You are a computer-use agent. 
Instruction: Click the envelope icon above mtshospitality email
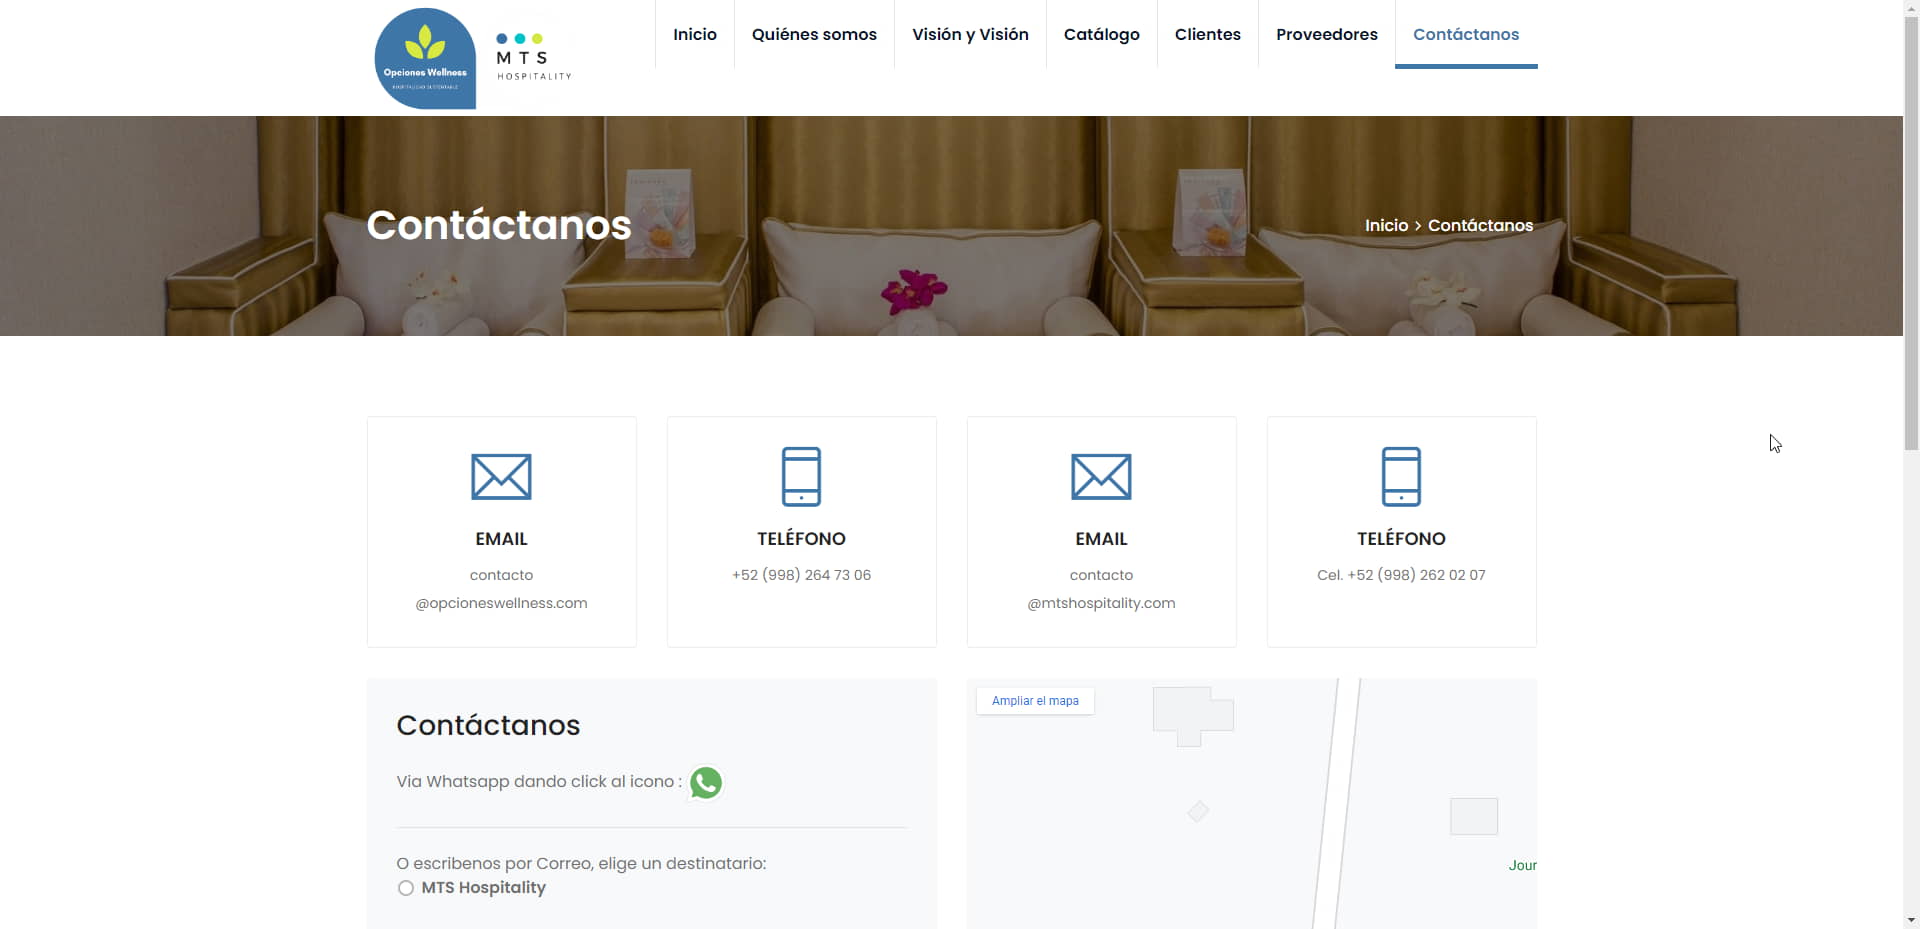(x=1101, y=477)
